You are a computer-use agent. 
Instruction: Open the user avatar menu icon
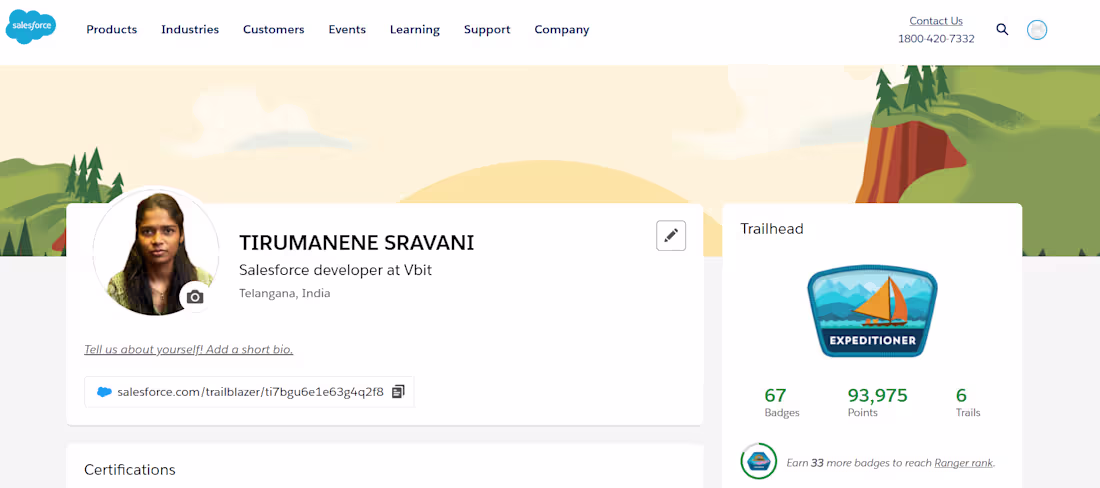(x=1037, y=29)
